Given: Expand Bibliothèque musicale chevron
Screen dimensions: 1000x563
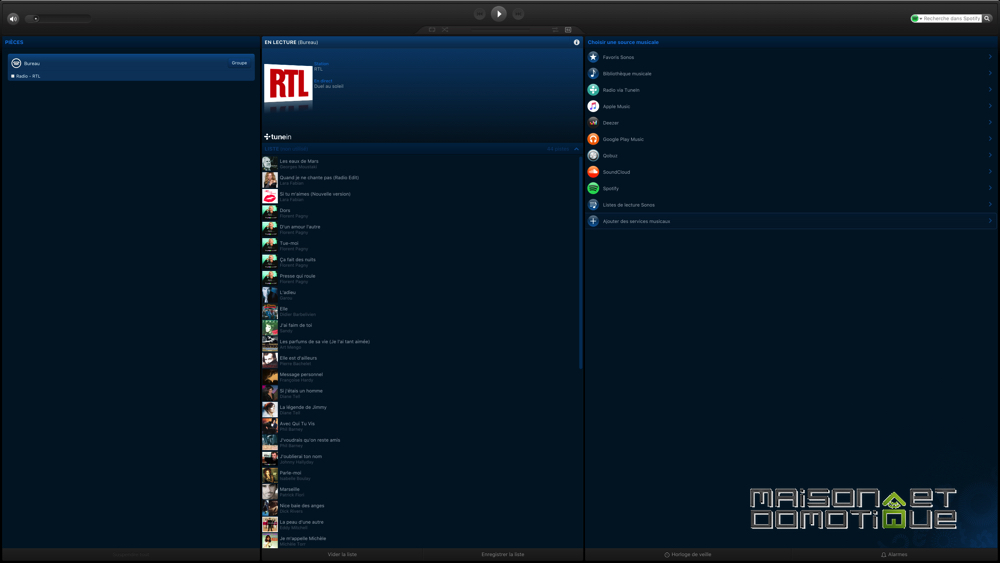Looking at the screenshot, I should click(x=990, y=73).
